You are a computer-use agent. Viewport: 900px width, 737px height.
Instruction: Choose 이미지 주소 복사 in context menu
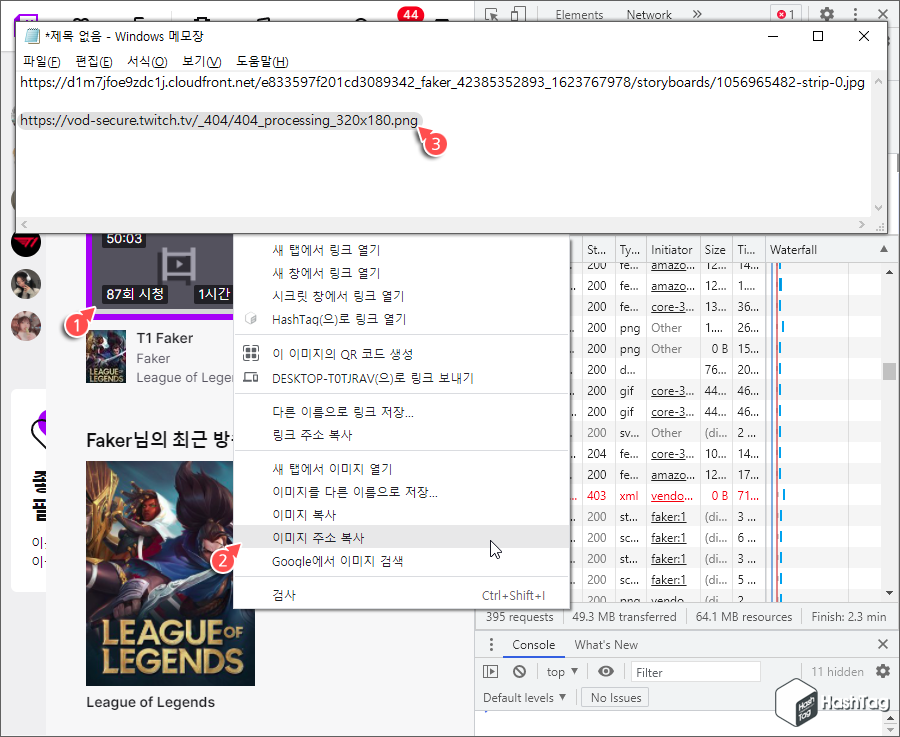pyautogui.click(x=402, y=537)
